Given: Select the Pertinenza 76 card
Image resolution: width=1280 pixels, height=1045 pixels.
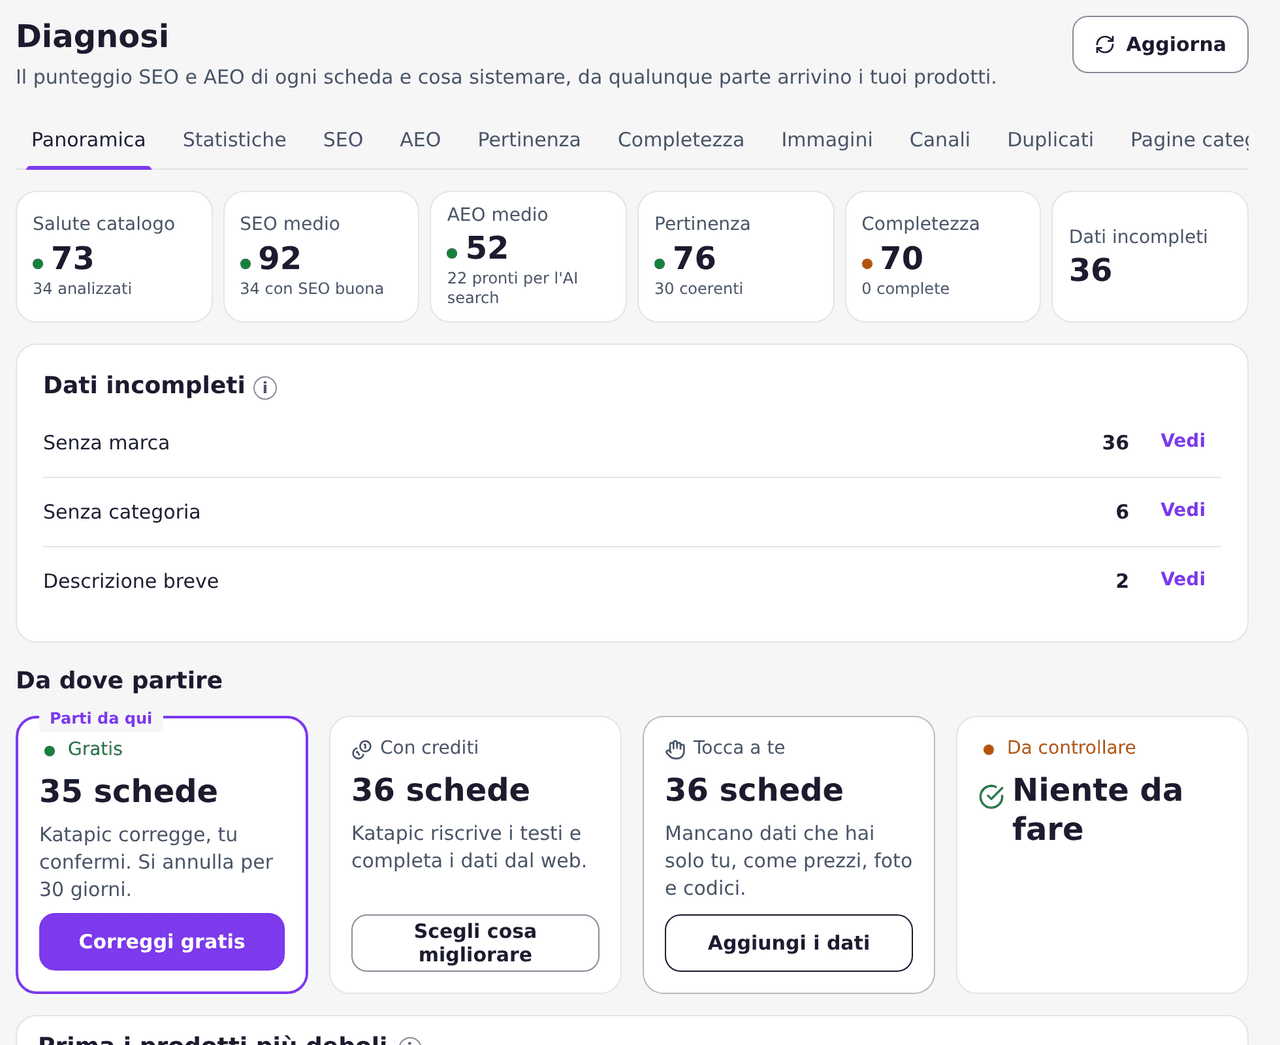Looking at the screenshot, I should tap(736, 257).
